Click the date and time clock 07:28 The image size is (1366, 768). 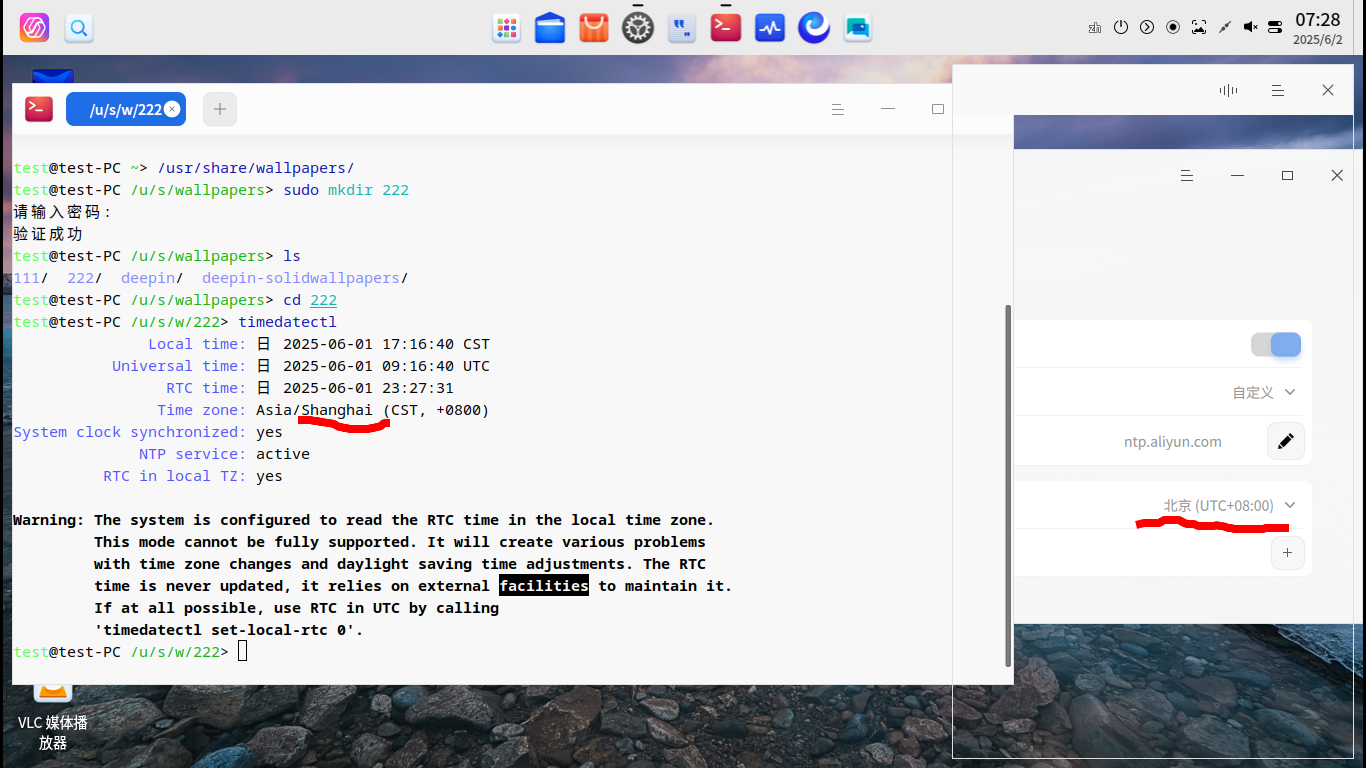pos(1317,28)
